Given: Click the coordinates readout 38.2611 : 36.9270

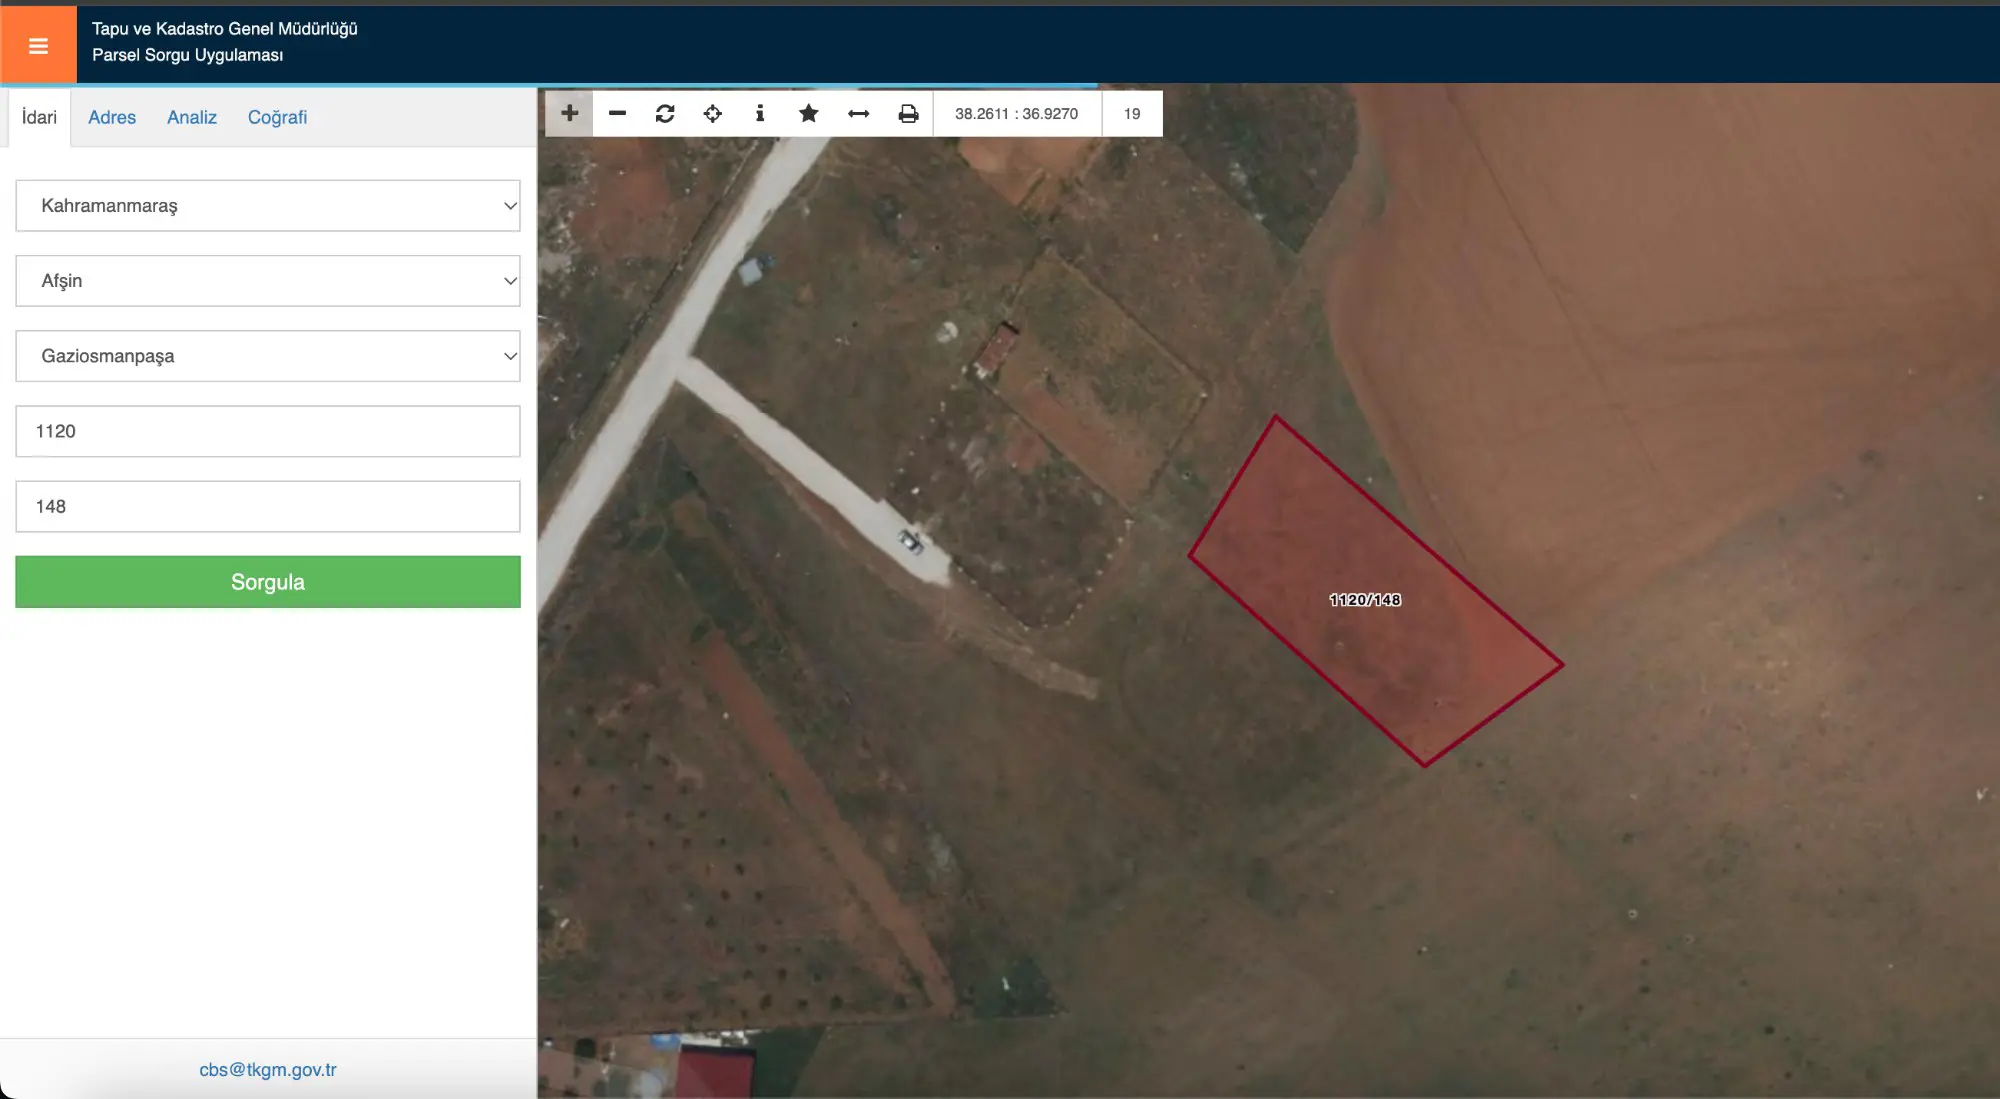Looking at the screenshot, I should 1016,113.
